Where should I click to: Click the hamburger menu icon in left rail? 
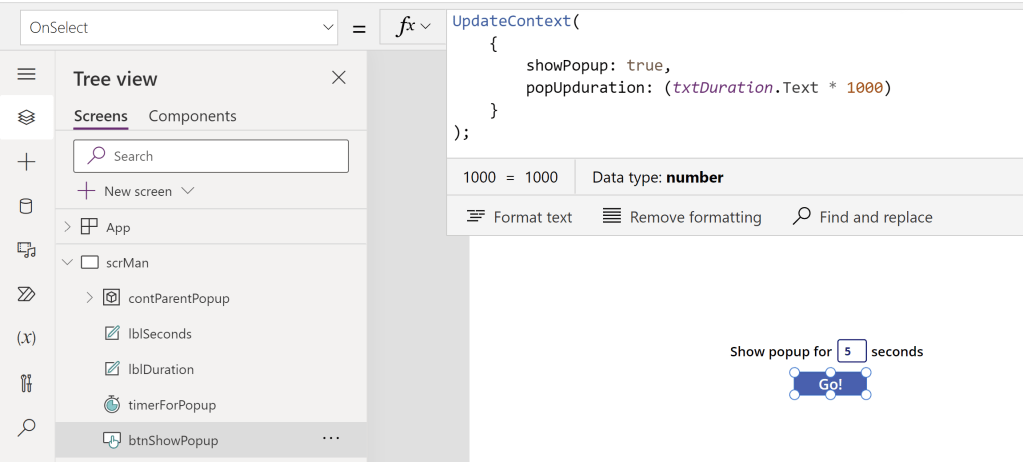pos(27,75)
